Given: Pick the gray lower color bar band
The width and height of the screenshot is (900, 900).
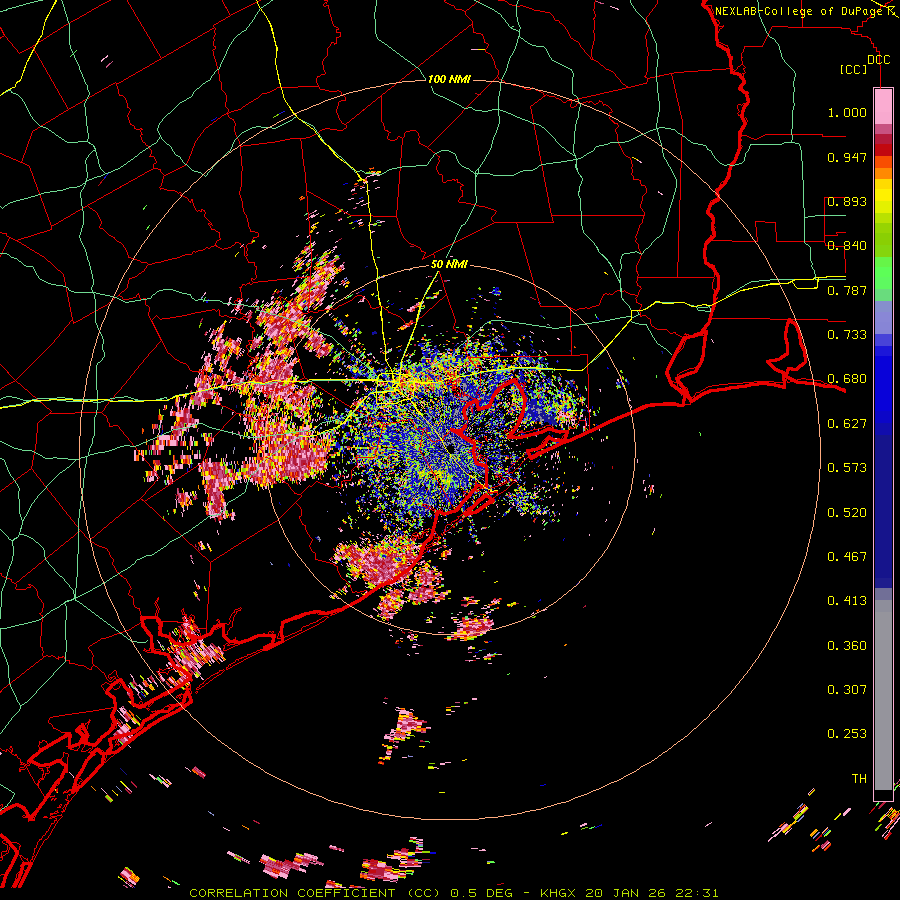Looking at the screenshot, I should coord(883,697).
